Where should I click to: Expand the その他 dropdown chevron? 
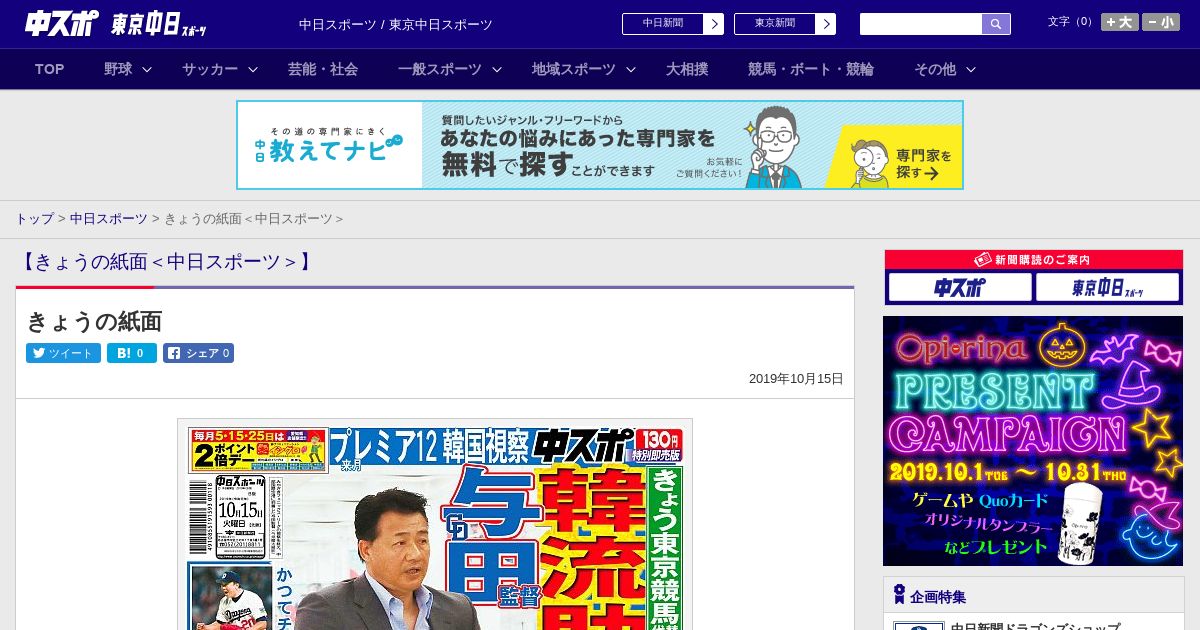click(971, 69)
